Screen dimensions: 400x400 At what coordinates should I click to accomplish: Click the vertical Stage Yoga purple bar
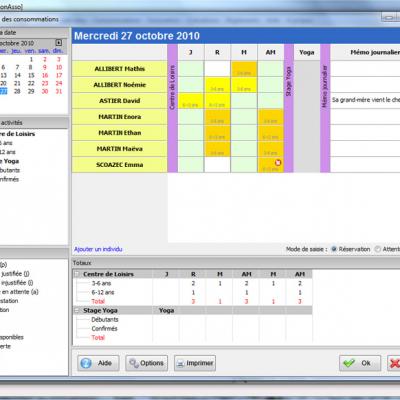pyautogui.click(x=289, y=108)
